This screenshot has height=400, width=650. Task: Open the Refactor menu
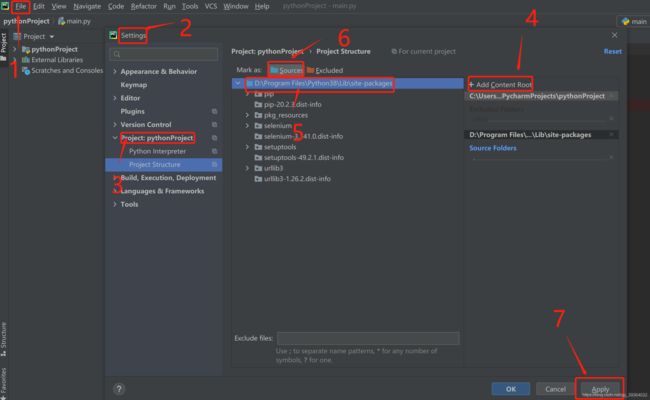143,6
